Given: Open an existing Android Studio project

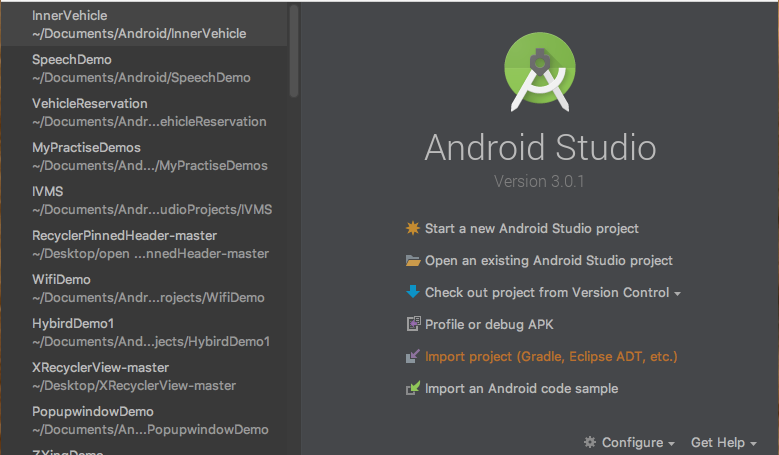Looking at the screenshot, I should pos(548,260).
